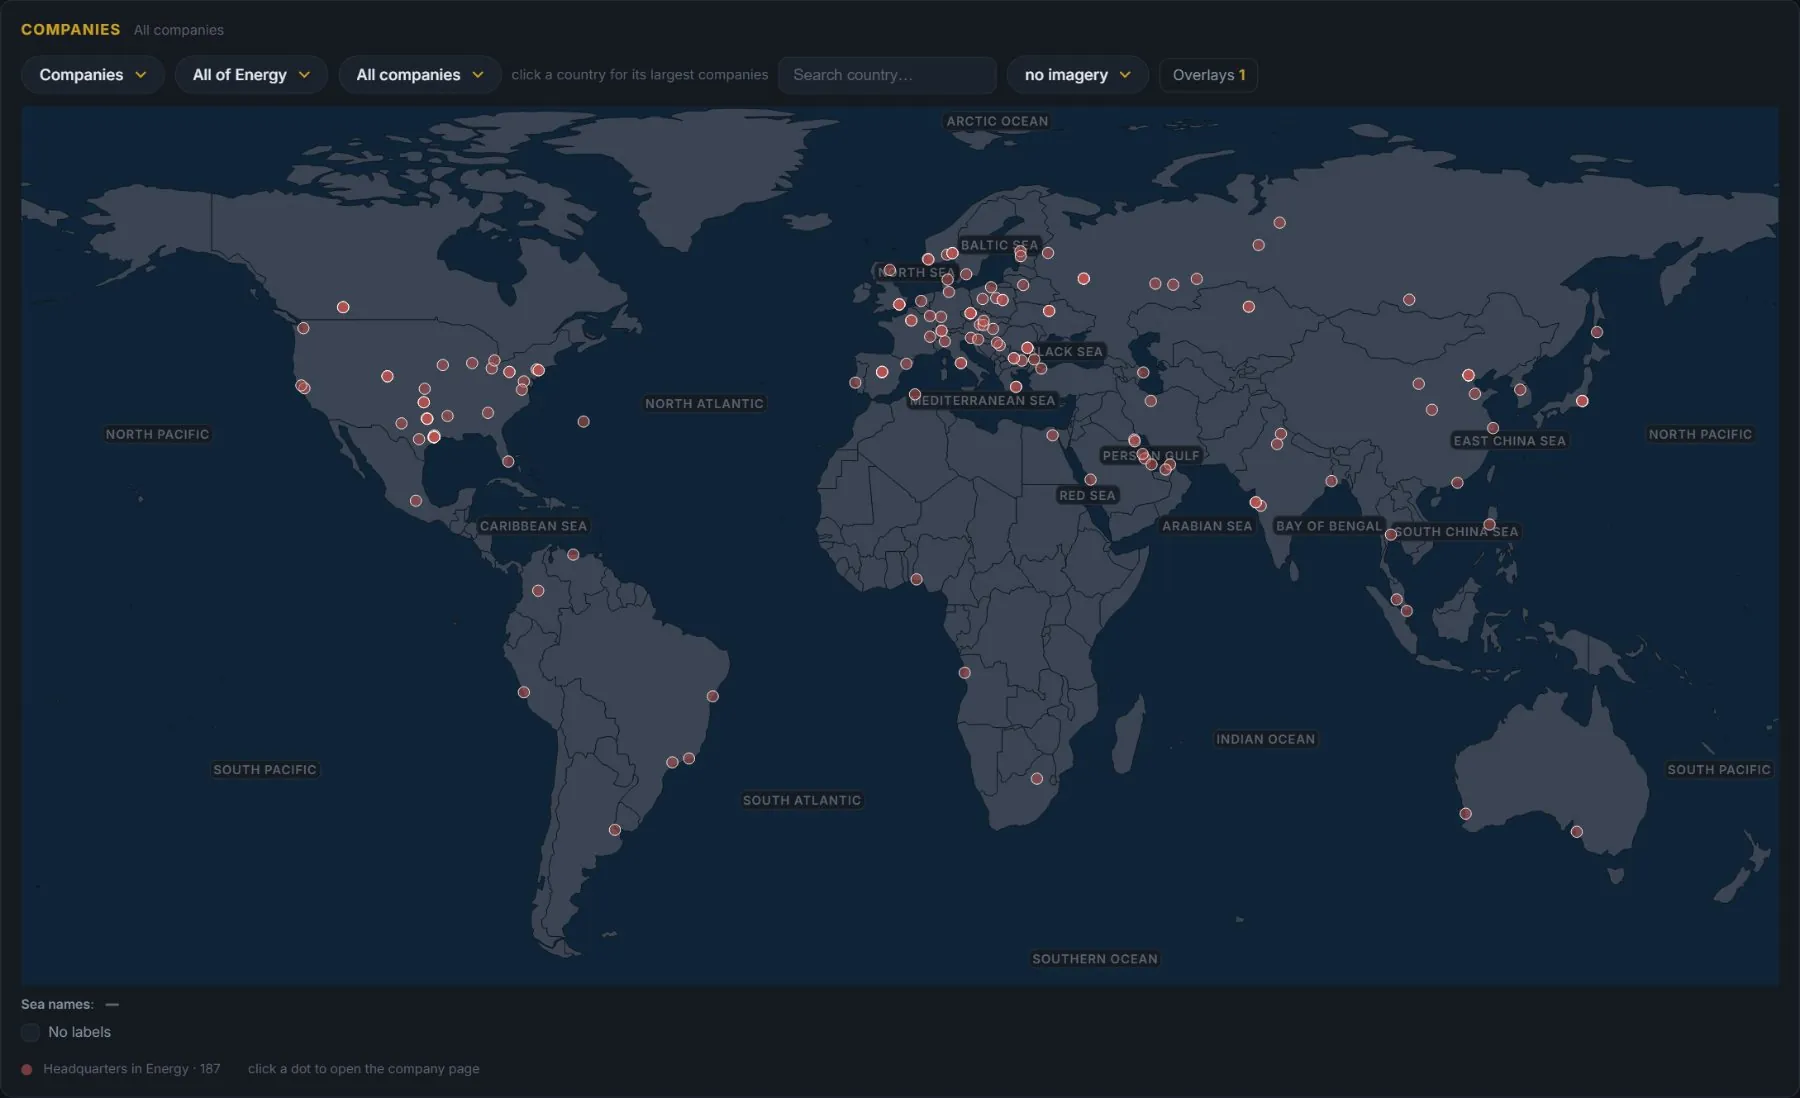Open the All companies filter dropdown
The image size is (1800, 1098).
click(x=420, y=75)
